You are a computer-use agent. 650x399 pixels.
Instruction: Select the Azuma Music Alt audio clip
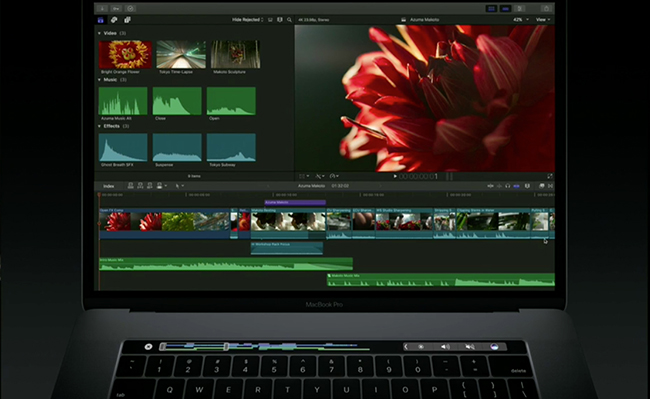(123, 101)
